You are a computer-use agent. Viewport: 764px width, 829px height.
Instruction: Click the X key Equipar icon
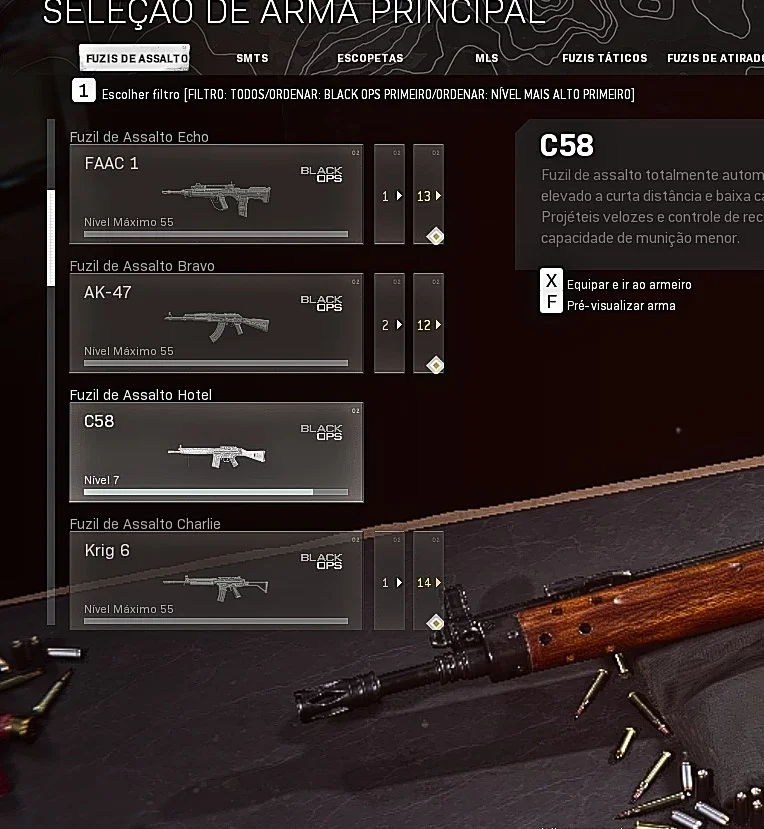[551, 280]
